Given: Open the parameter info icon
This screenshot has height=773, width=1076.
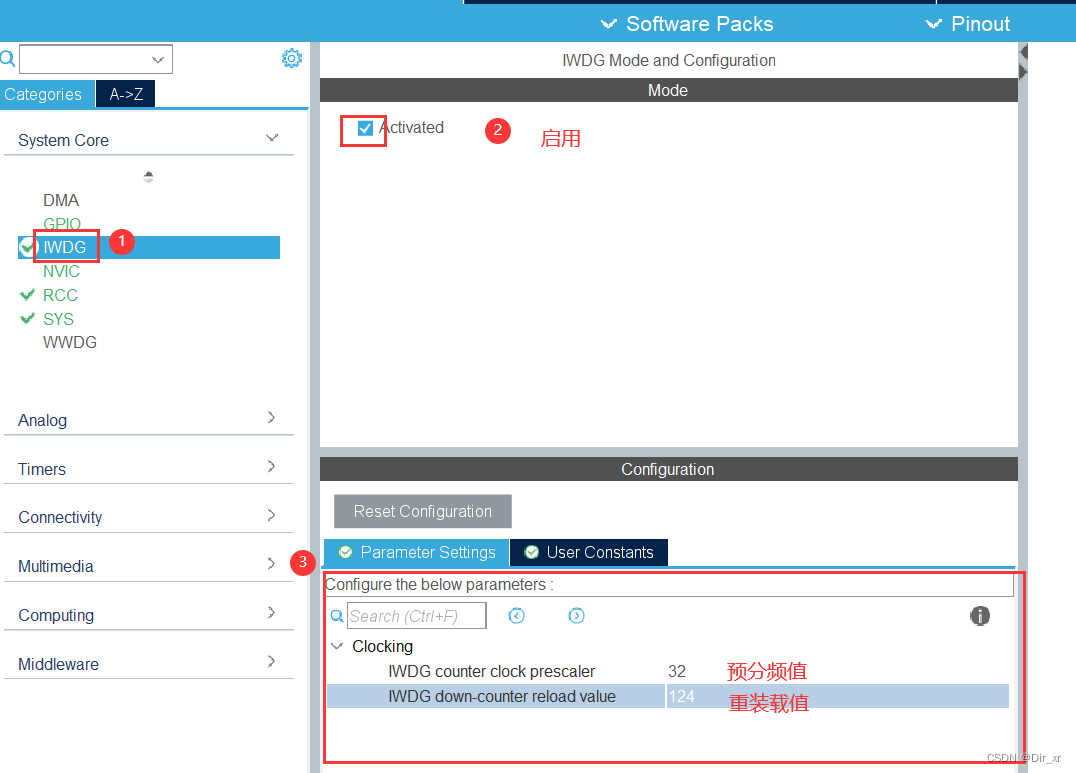Looking at the screenshot, I should point(980,616).
